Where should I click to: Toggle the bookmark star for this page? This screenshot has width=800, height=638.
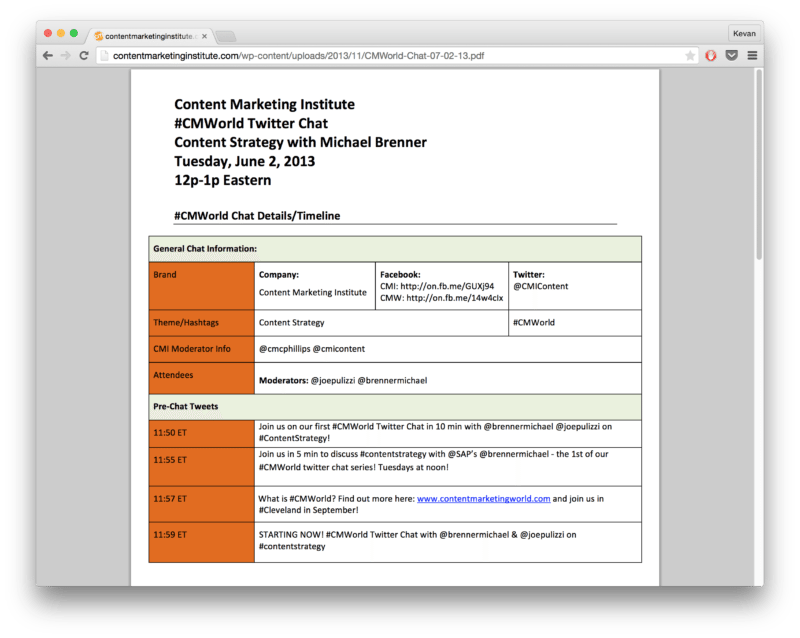[x=690, y=56]
